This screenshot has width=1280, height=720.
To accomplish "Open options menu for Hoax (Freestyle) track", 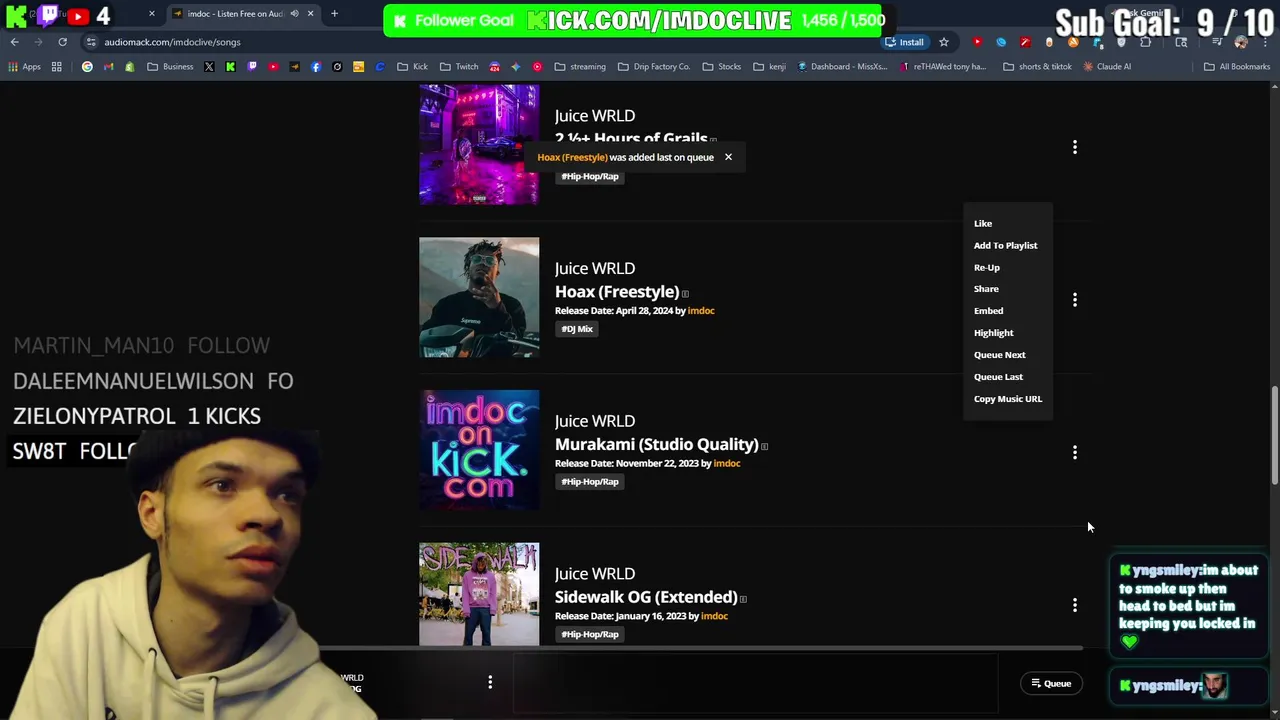I will tap(1075, 300).
